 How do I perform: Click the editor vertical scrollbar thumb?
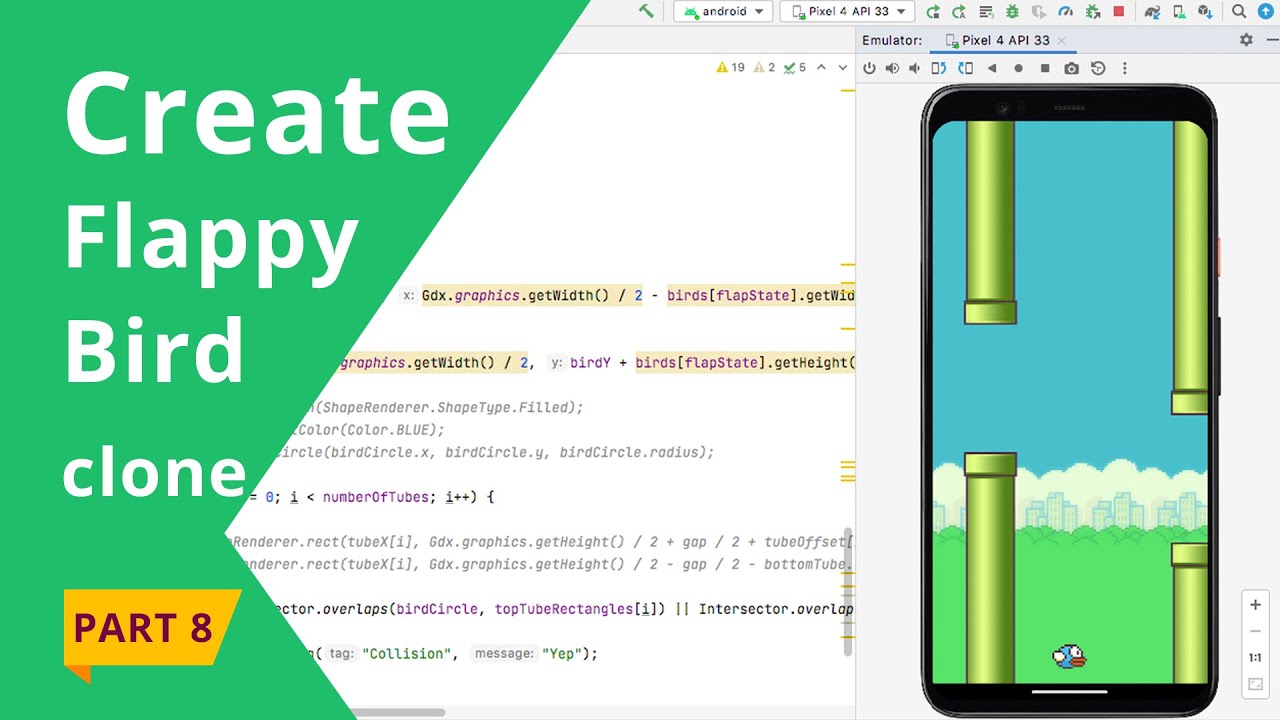(848, 592)
